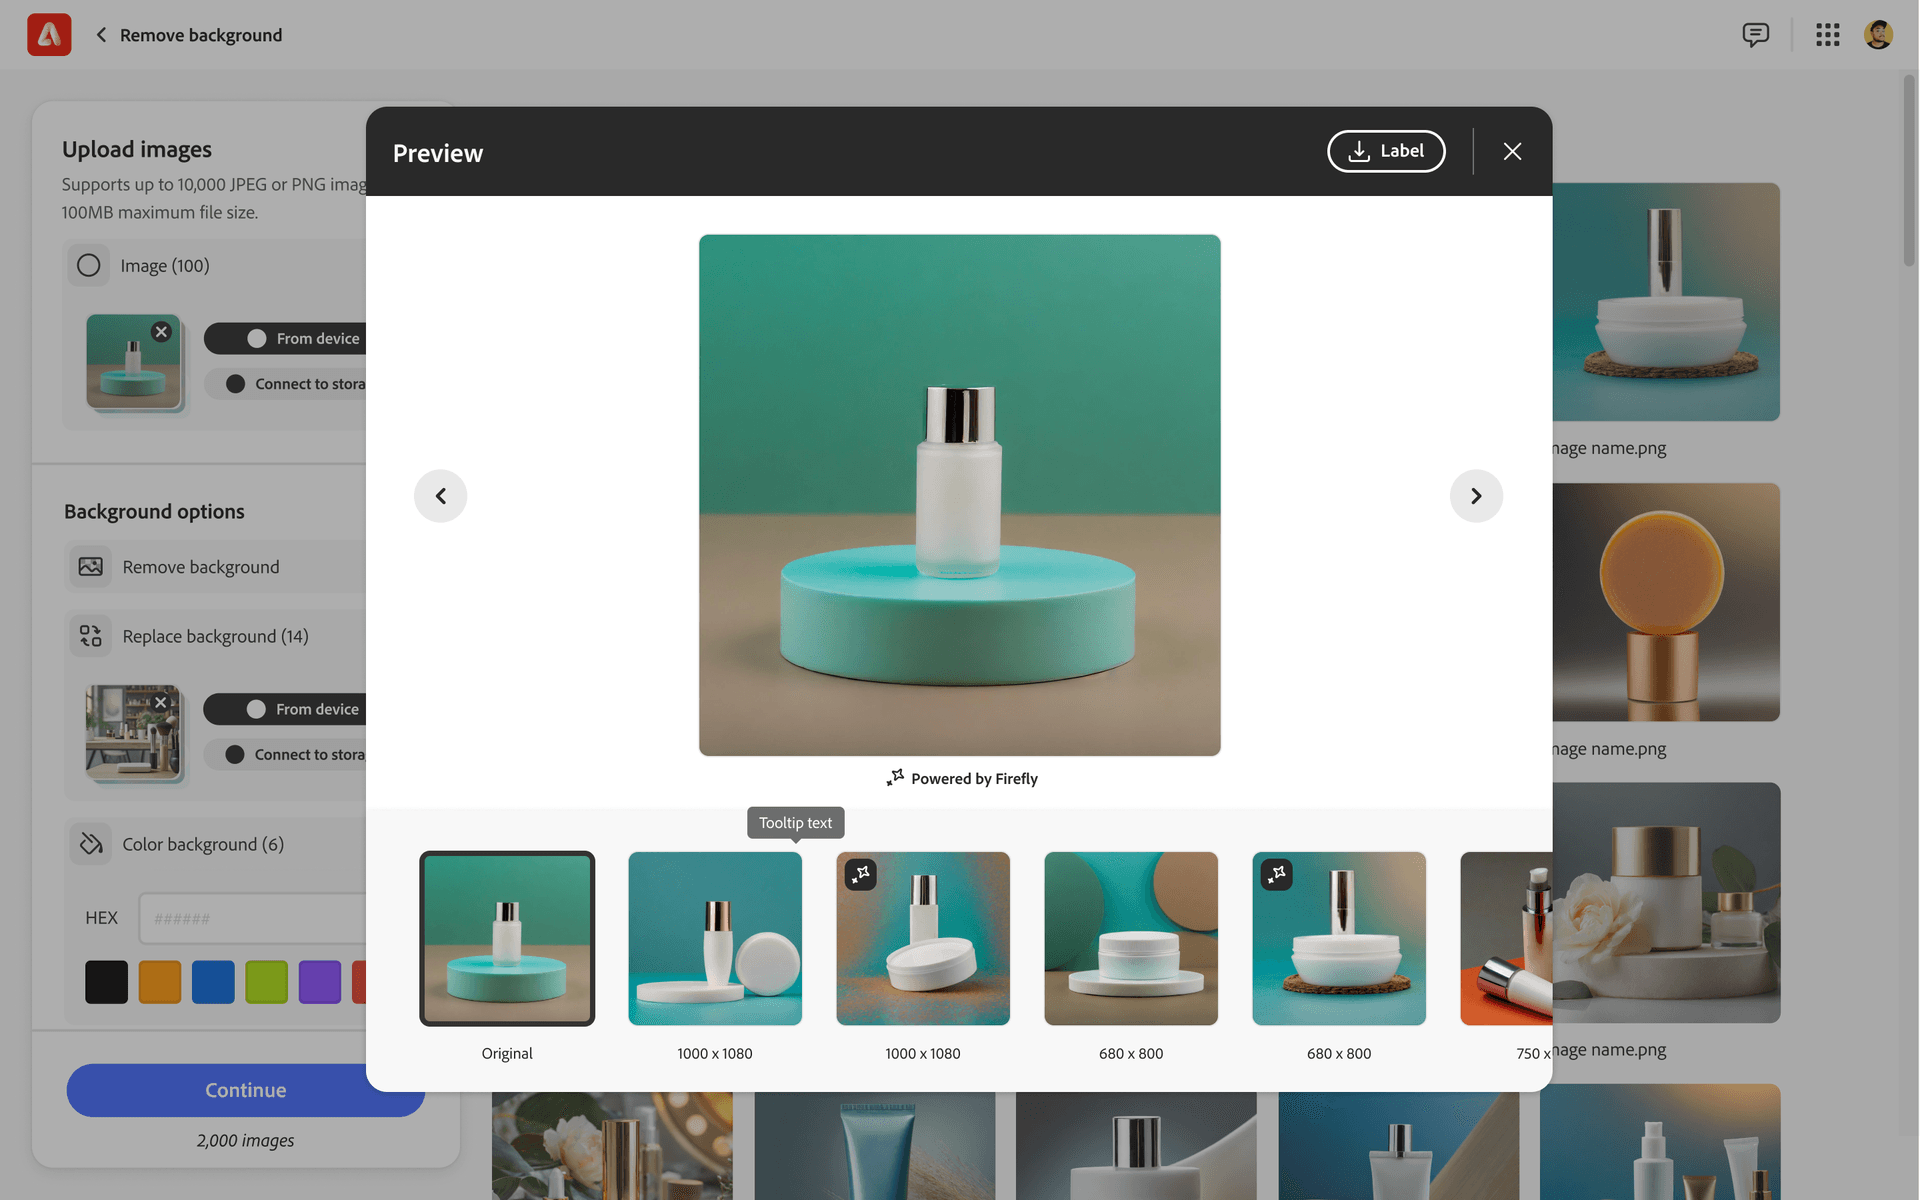The width and height of the screenshot is (1920, 1200).
Task: Select the first 680 x 800 thumbnail with cream jar
Action: tap(1131, 938)
